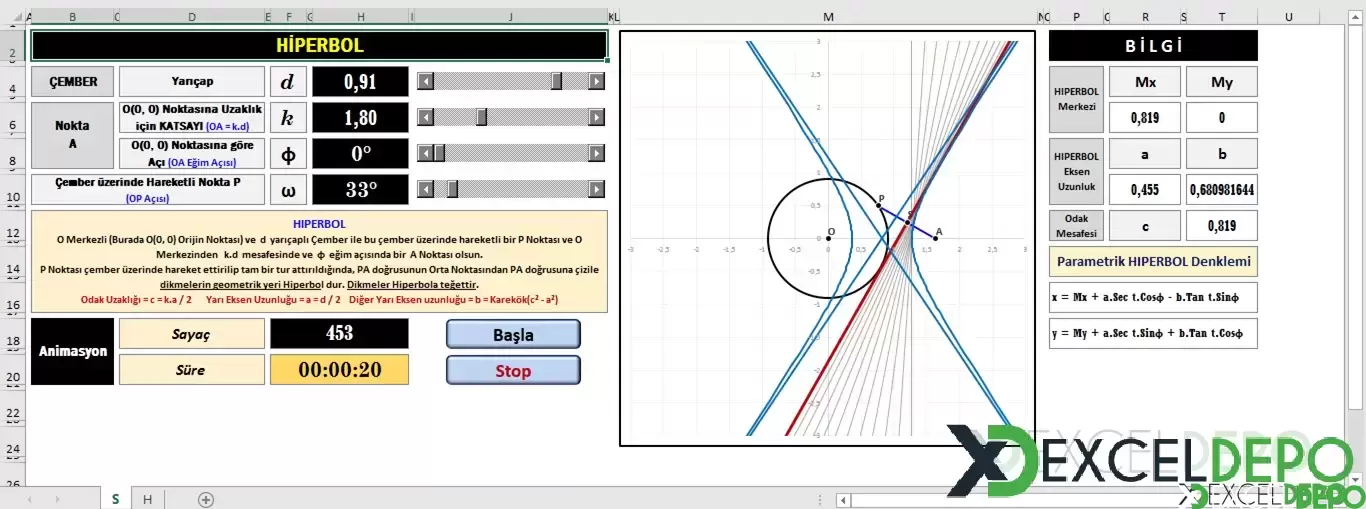Select the Mx header cell
1366x509 pixels.
tap(1146, 82)
